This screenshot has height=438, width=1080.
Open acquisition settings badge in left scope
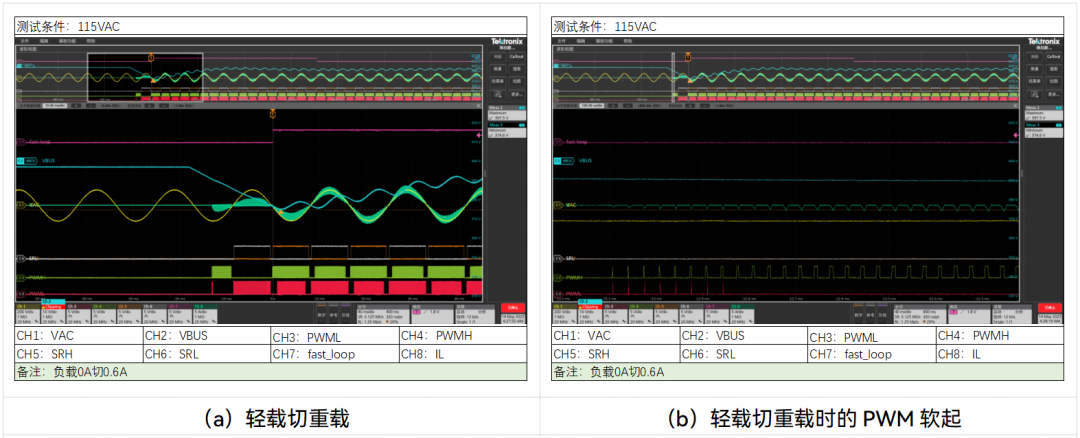click(475, 314)
